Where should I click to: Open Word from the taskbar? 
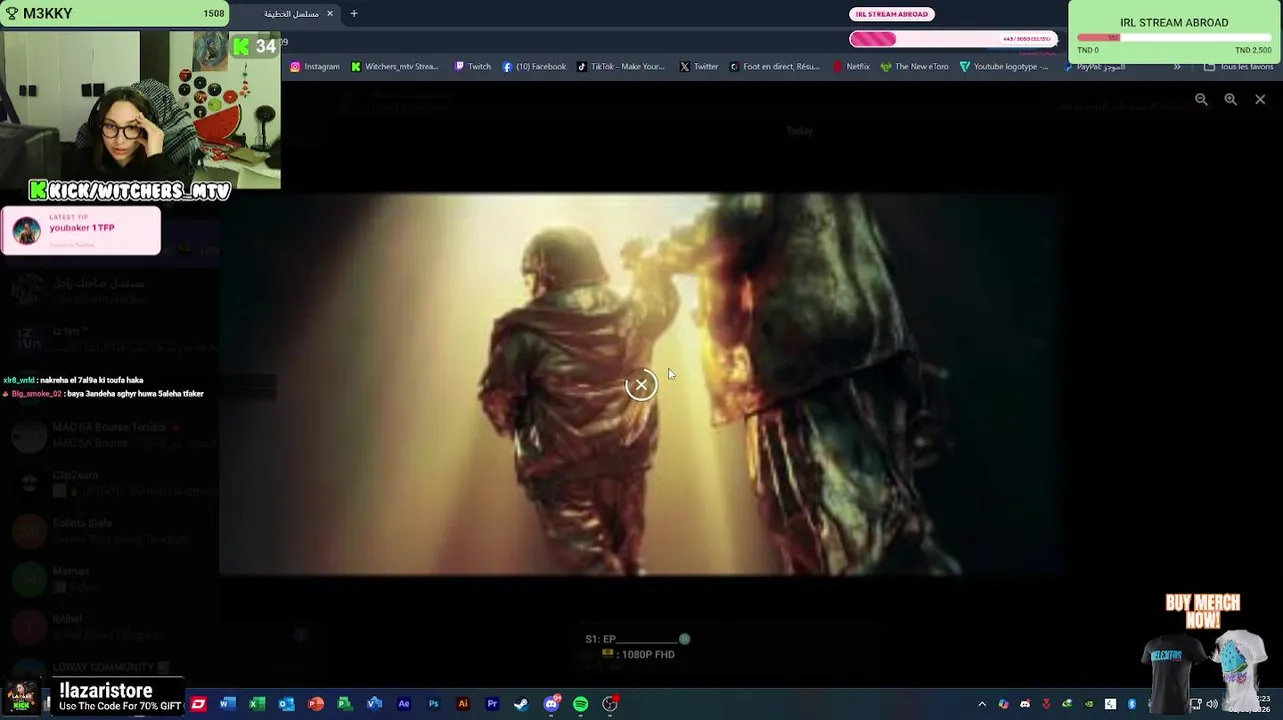tap(227, 704)
